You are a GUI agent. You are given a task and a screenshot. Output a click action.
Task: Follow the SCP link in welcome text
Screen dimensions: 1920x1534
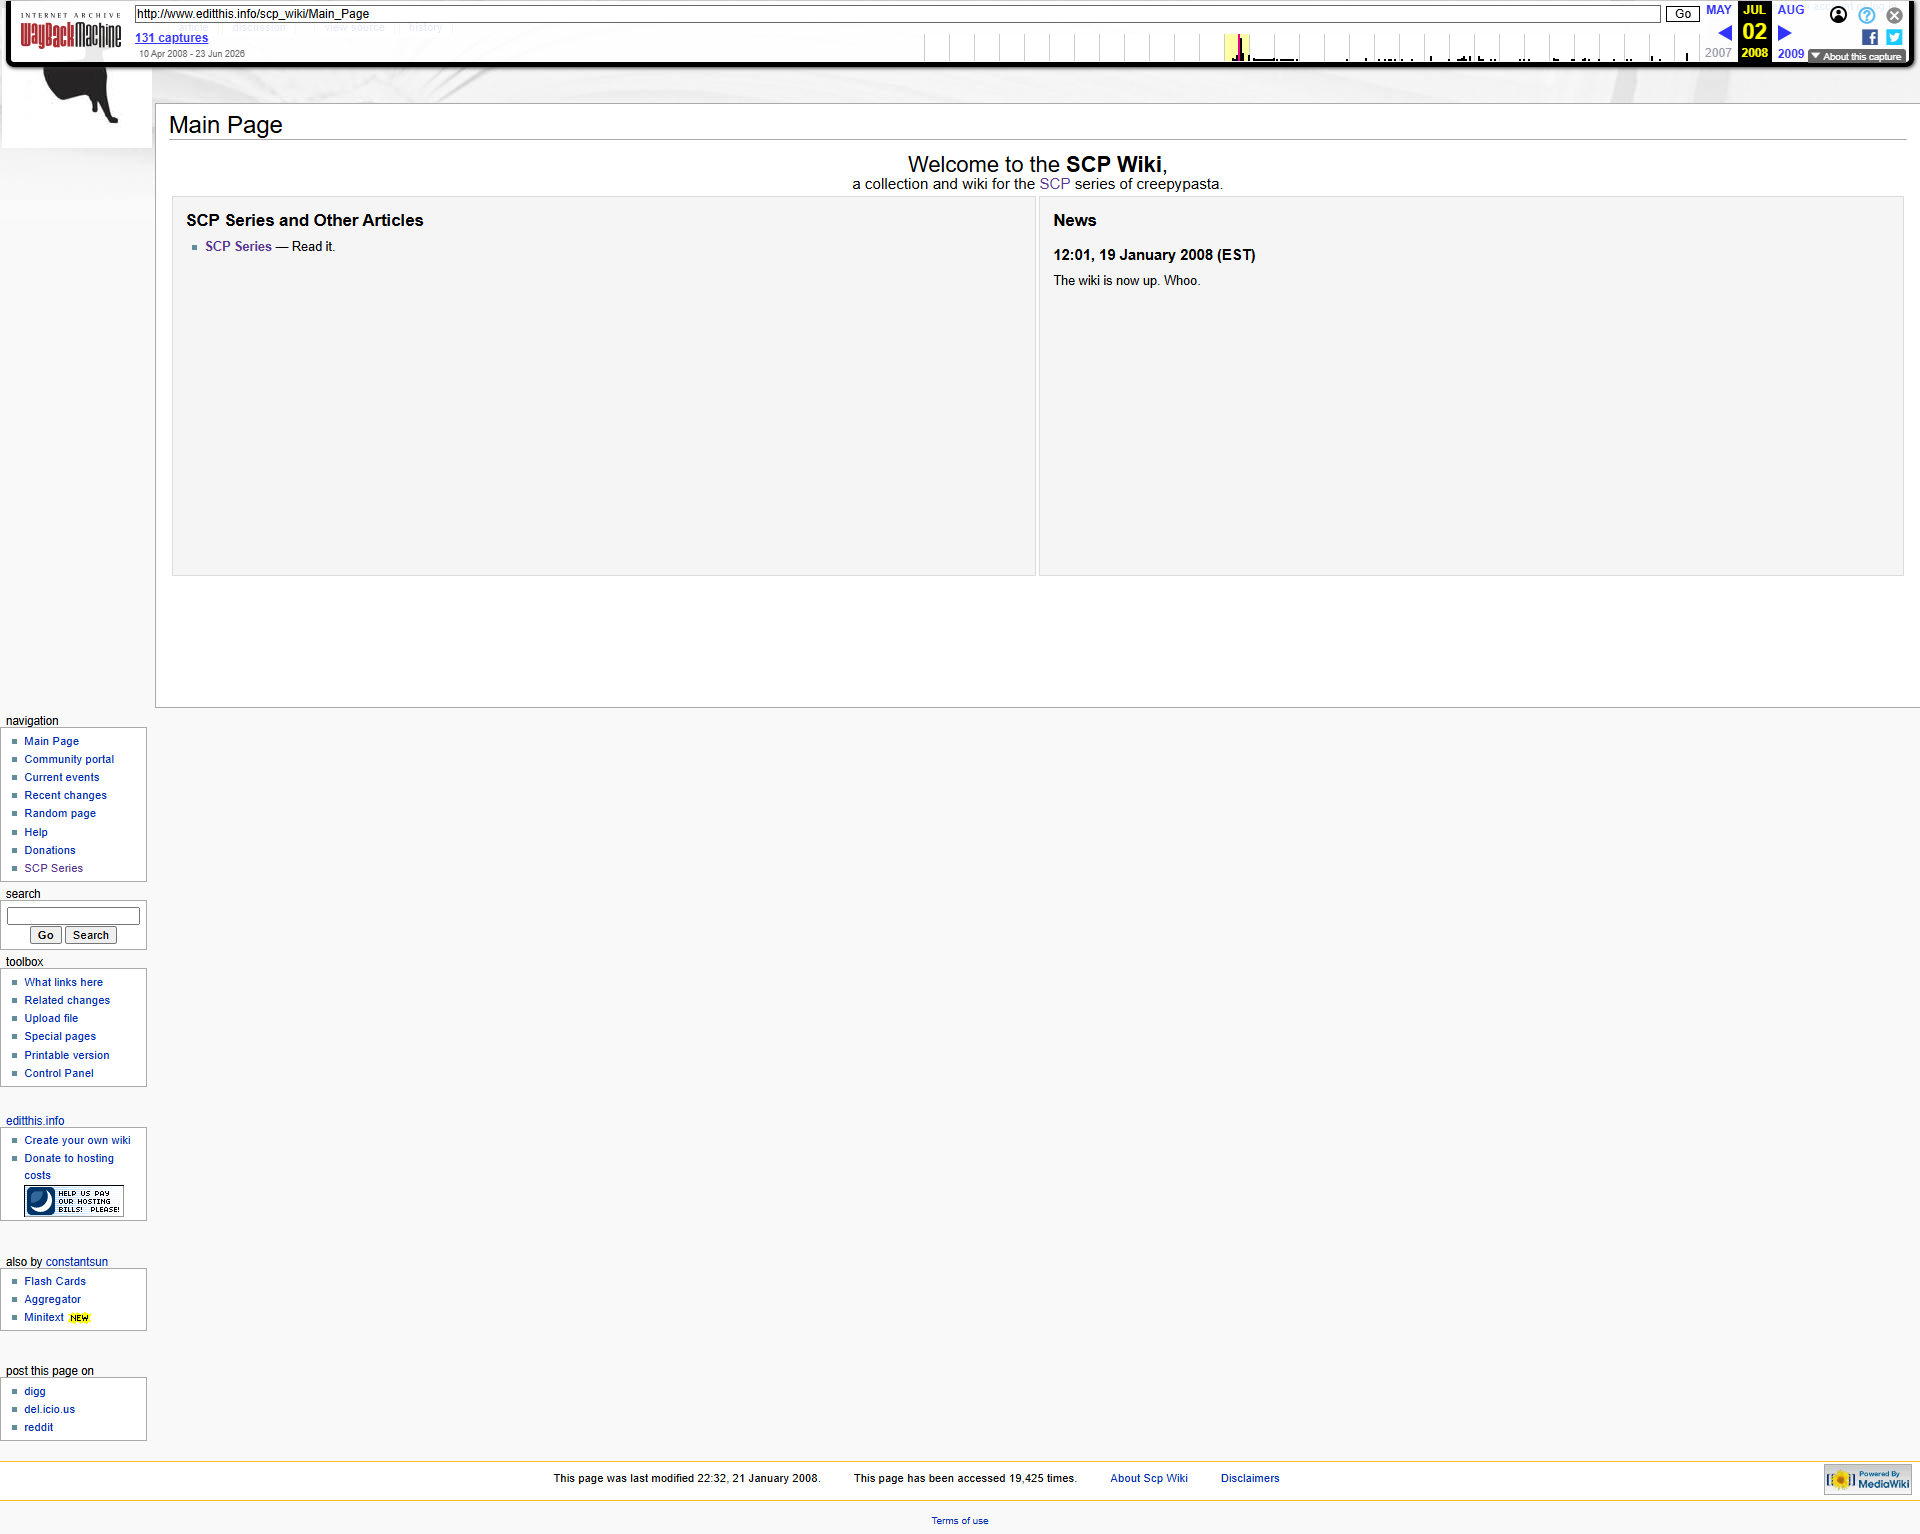click(1054, 184)
